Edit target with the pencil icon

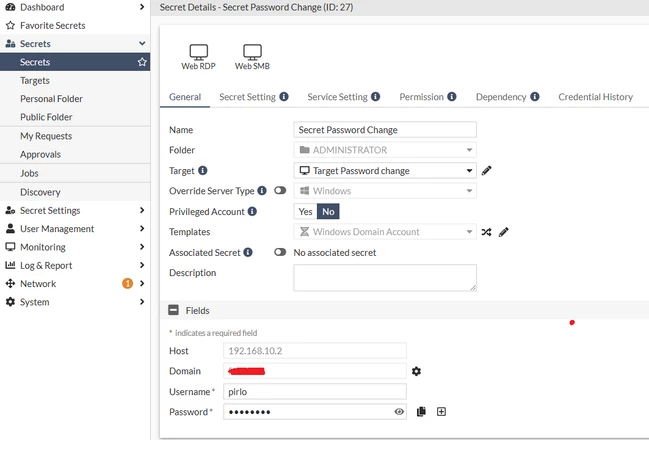click(487, 171)
